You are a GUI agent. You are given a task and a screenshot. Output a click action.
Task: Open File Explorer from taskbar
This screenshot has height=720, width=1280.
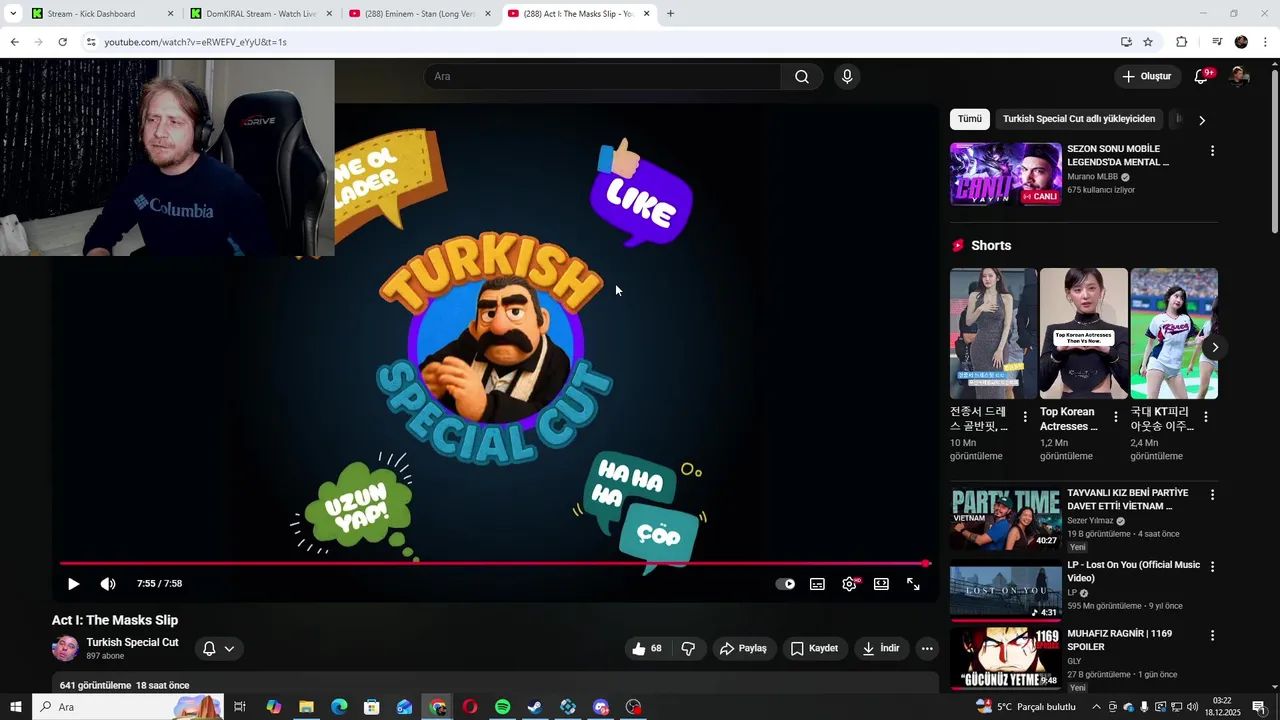(x=306, y=707)
